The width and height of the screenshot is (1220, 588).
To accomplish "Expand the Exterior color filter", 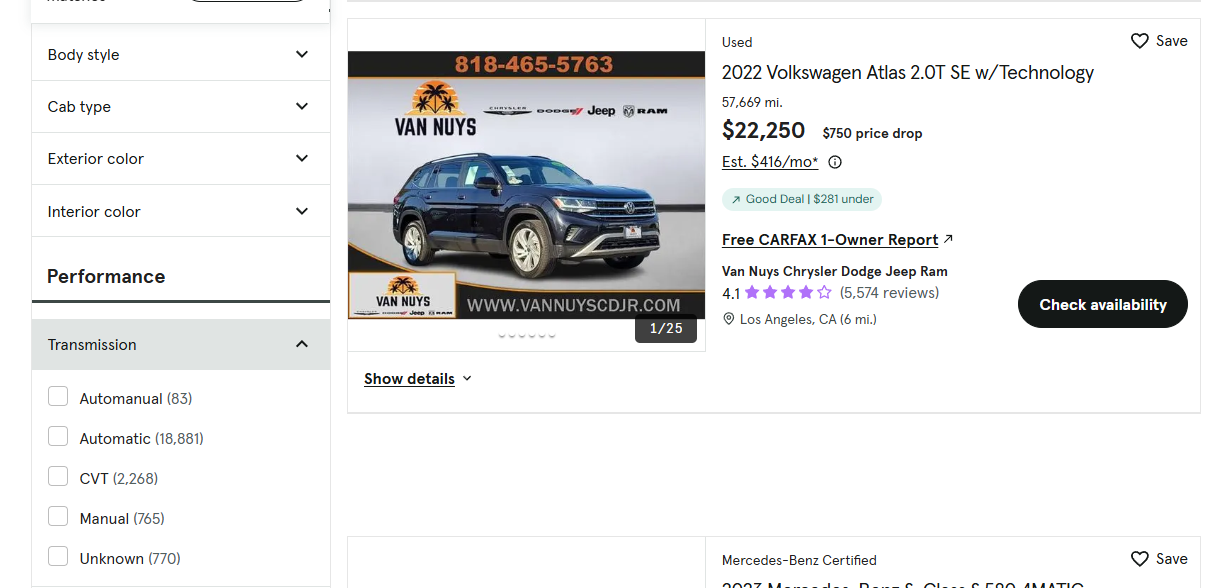I will tap(181, 159).
